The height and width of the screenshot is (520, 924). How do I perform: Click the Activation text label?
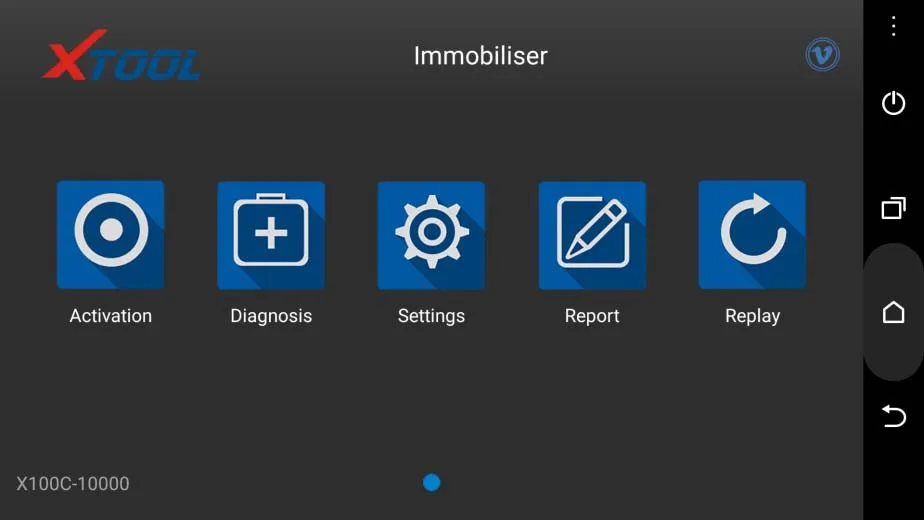[111, 316]
